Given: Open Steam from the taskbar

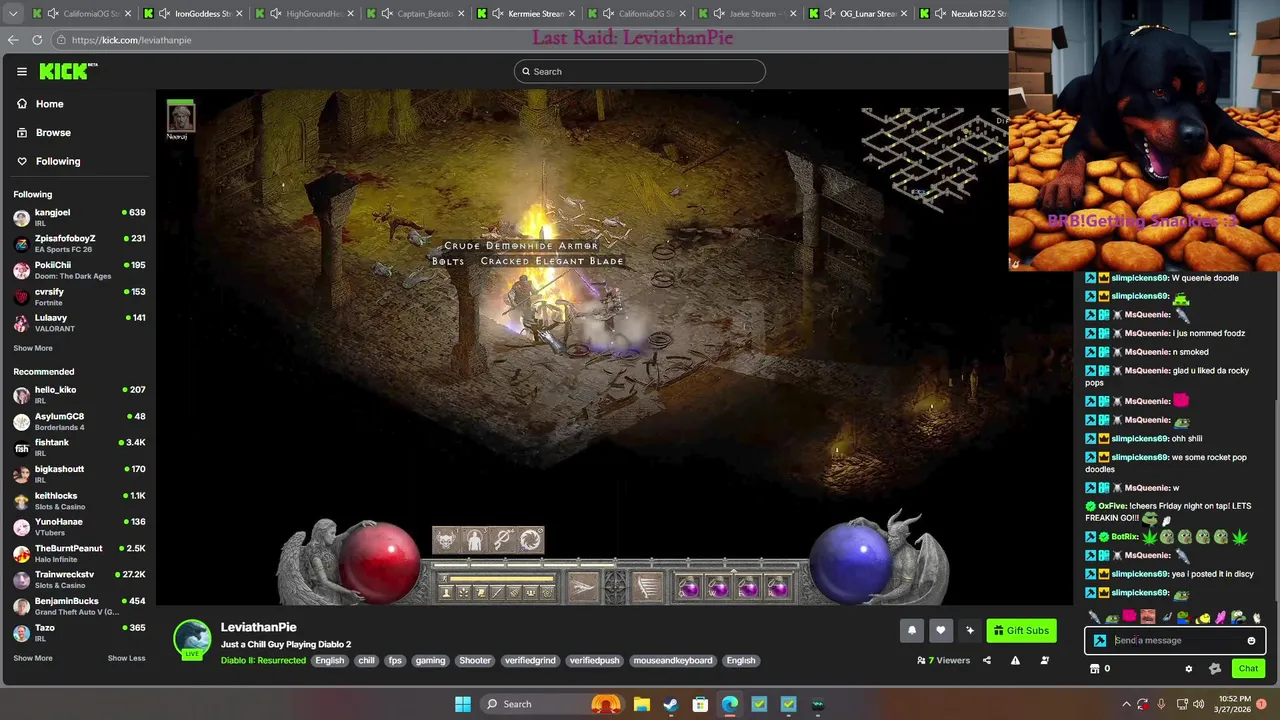Looking at the screenshot, I should (670, 704).
